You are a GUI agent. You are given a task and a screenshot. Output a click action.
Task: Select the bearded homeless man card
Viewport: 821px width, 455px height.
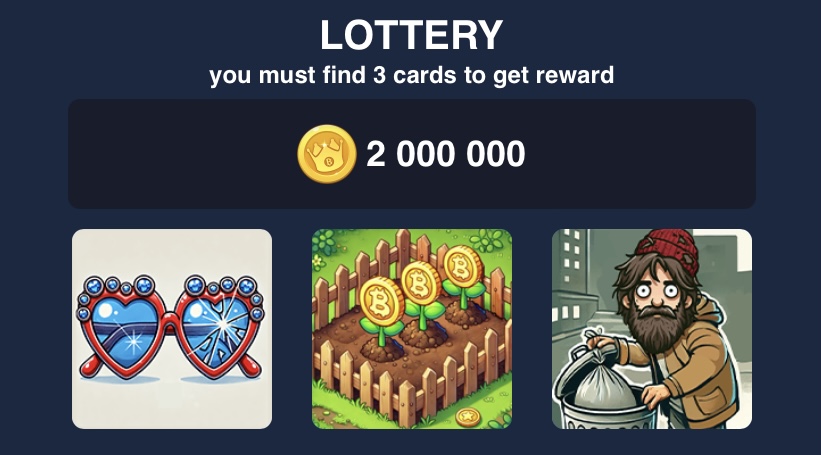coord(652,329)
